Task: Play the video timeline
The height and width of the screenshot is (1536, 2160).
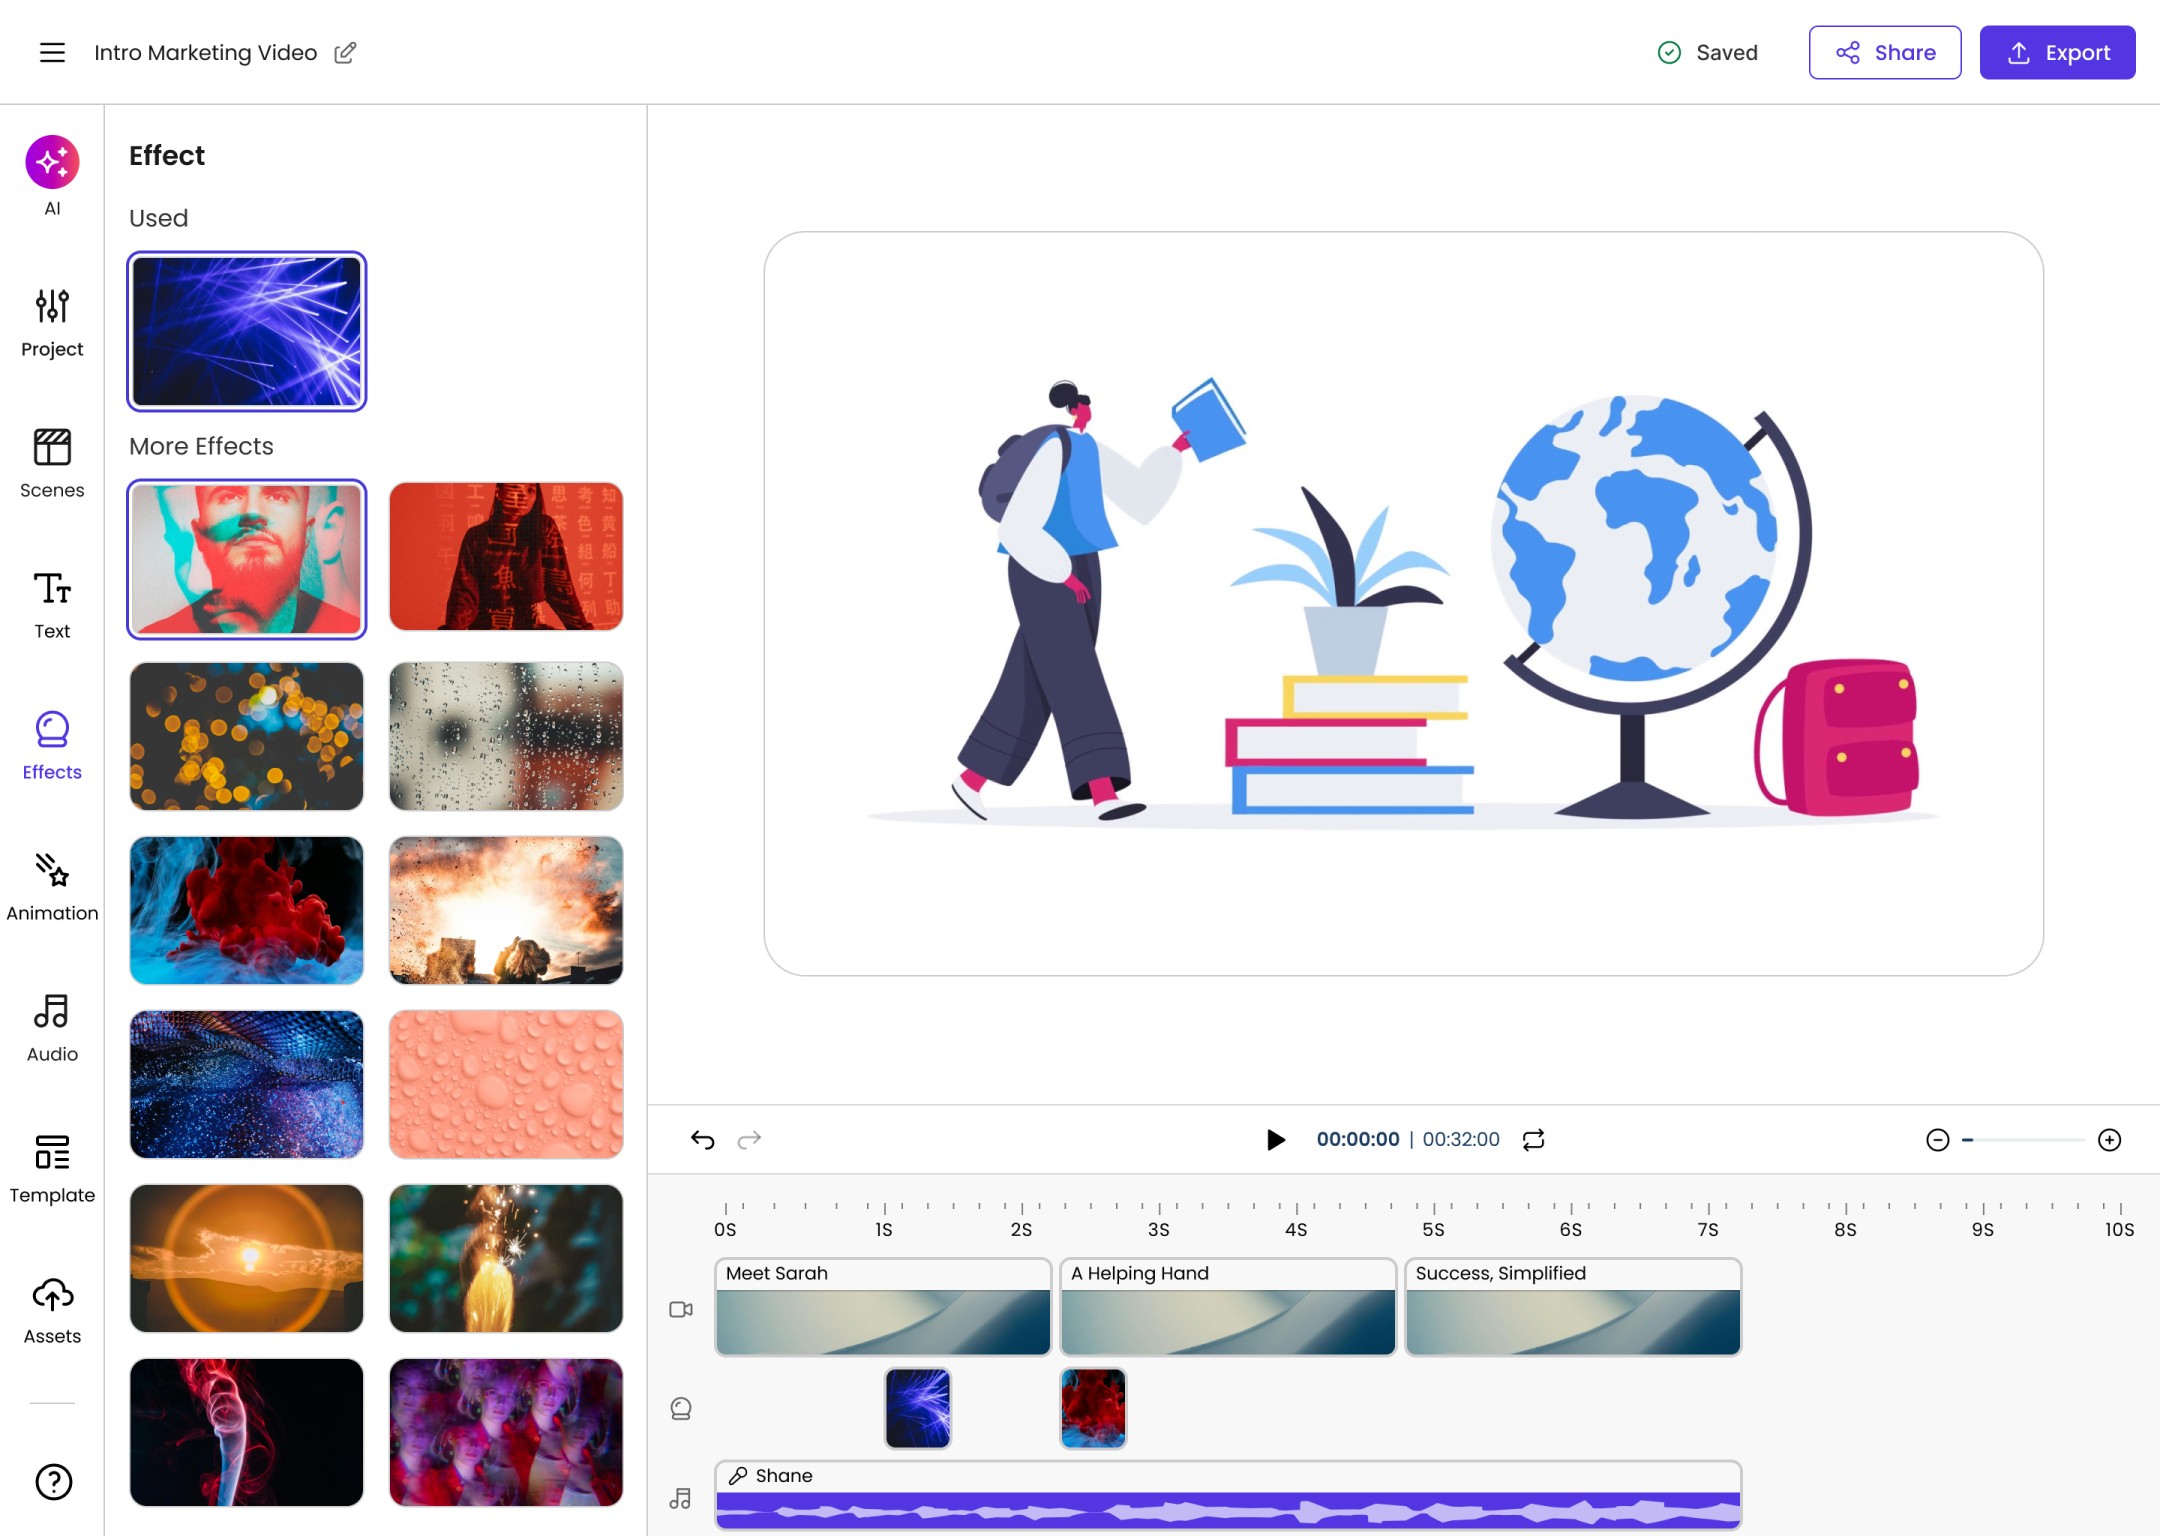Action: click(x=1274, y=1139)
